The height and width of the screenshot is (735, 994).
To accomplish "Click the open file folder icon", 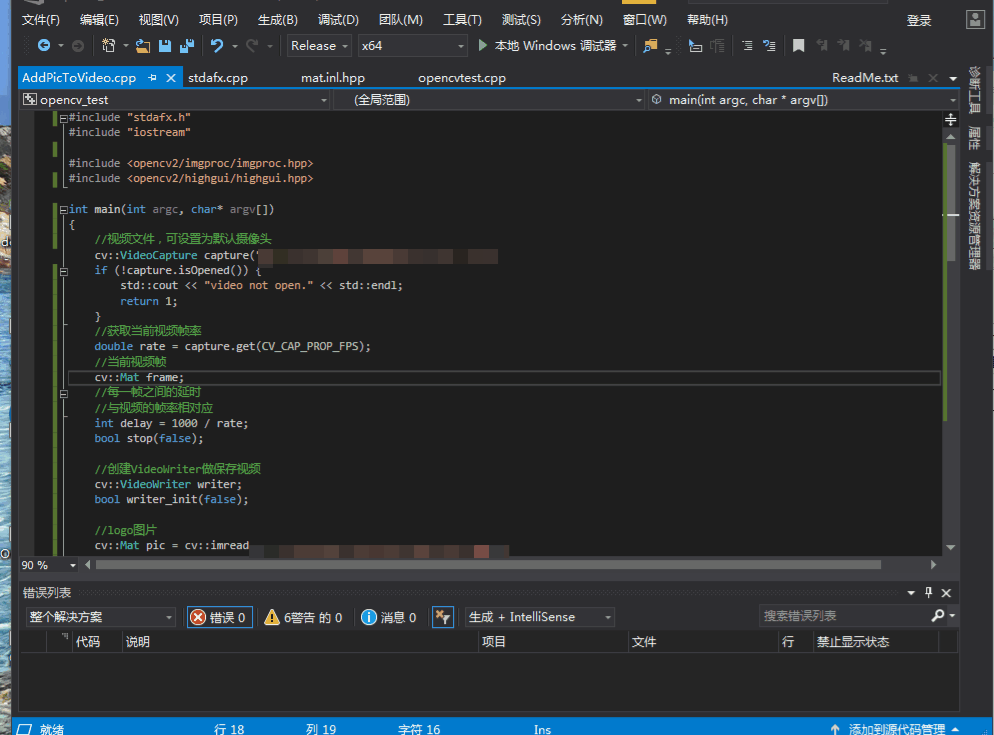I will click(143, 46).
